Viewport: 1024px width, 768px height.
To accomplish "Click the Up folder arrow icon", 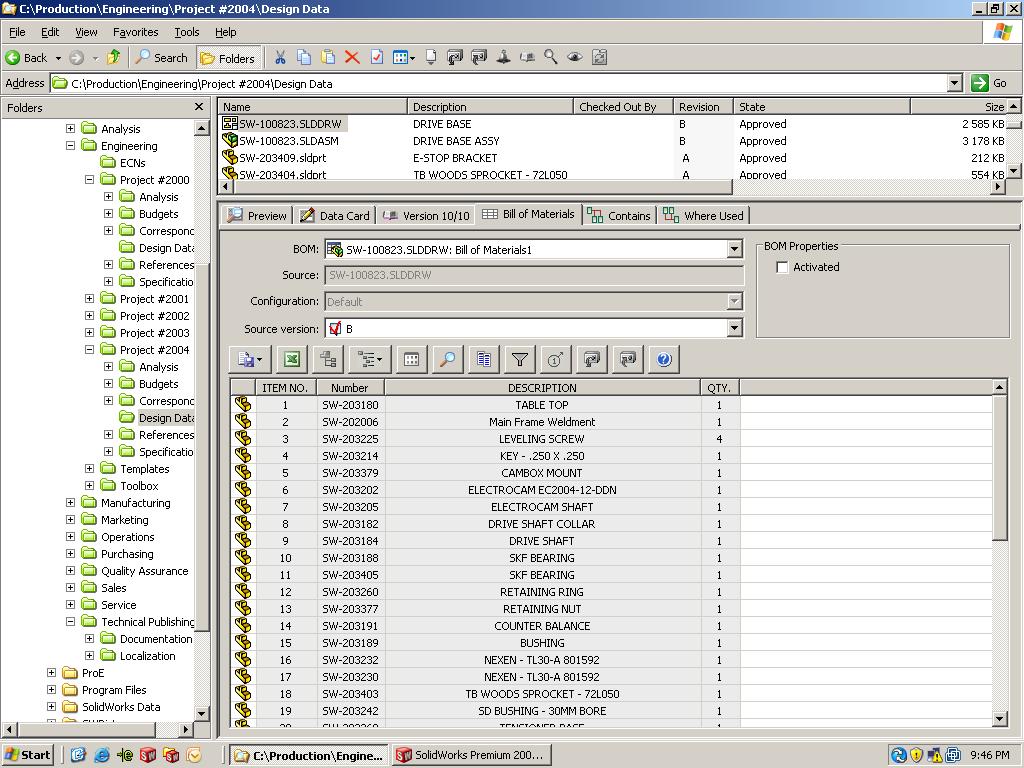I will point(114,58).
